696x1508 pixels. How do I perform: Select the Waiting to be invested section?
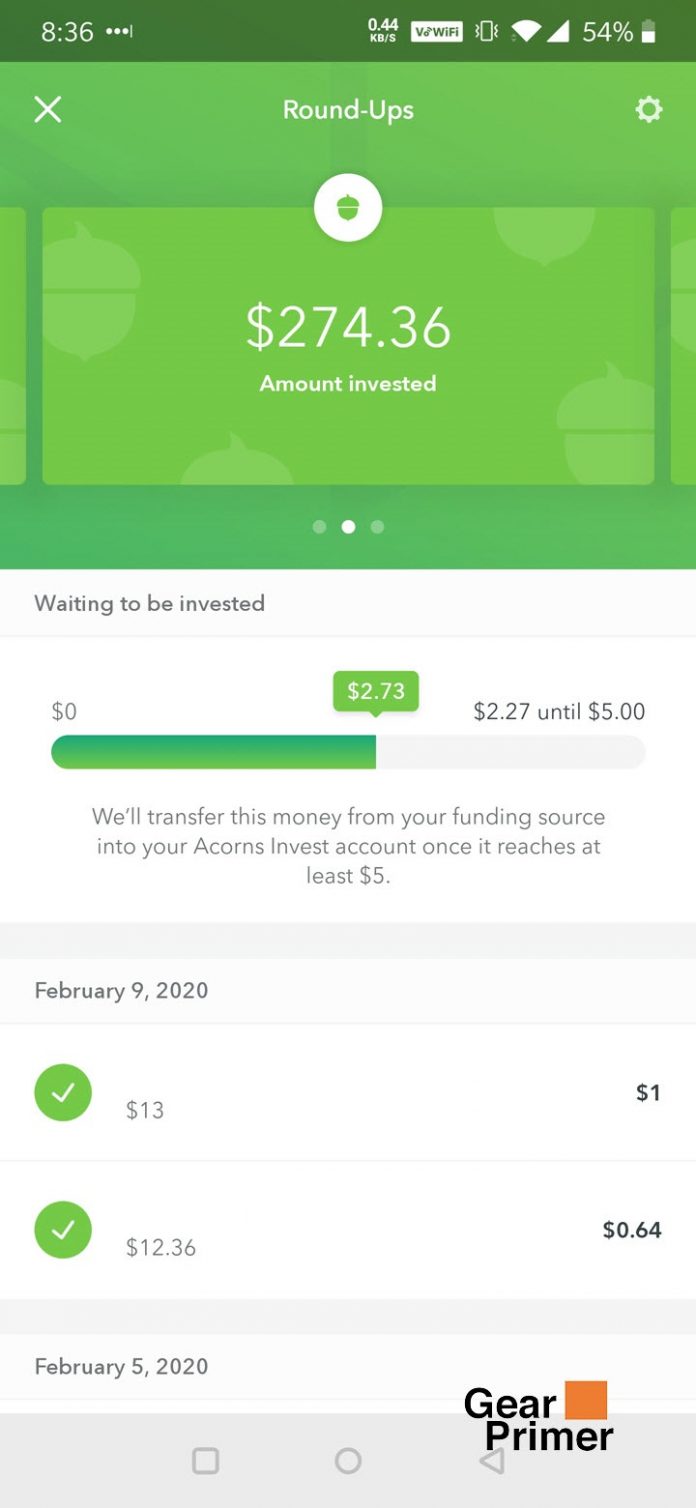pyautogui.click(x=150, y=604)
